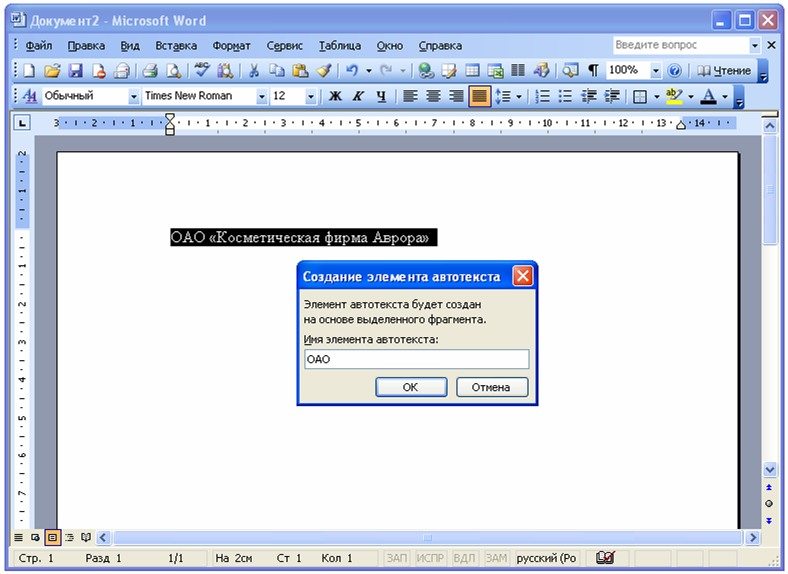Apply numbered list formatting
788x574 pixels.
tap(542, 95)
